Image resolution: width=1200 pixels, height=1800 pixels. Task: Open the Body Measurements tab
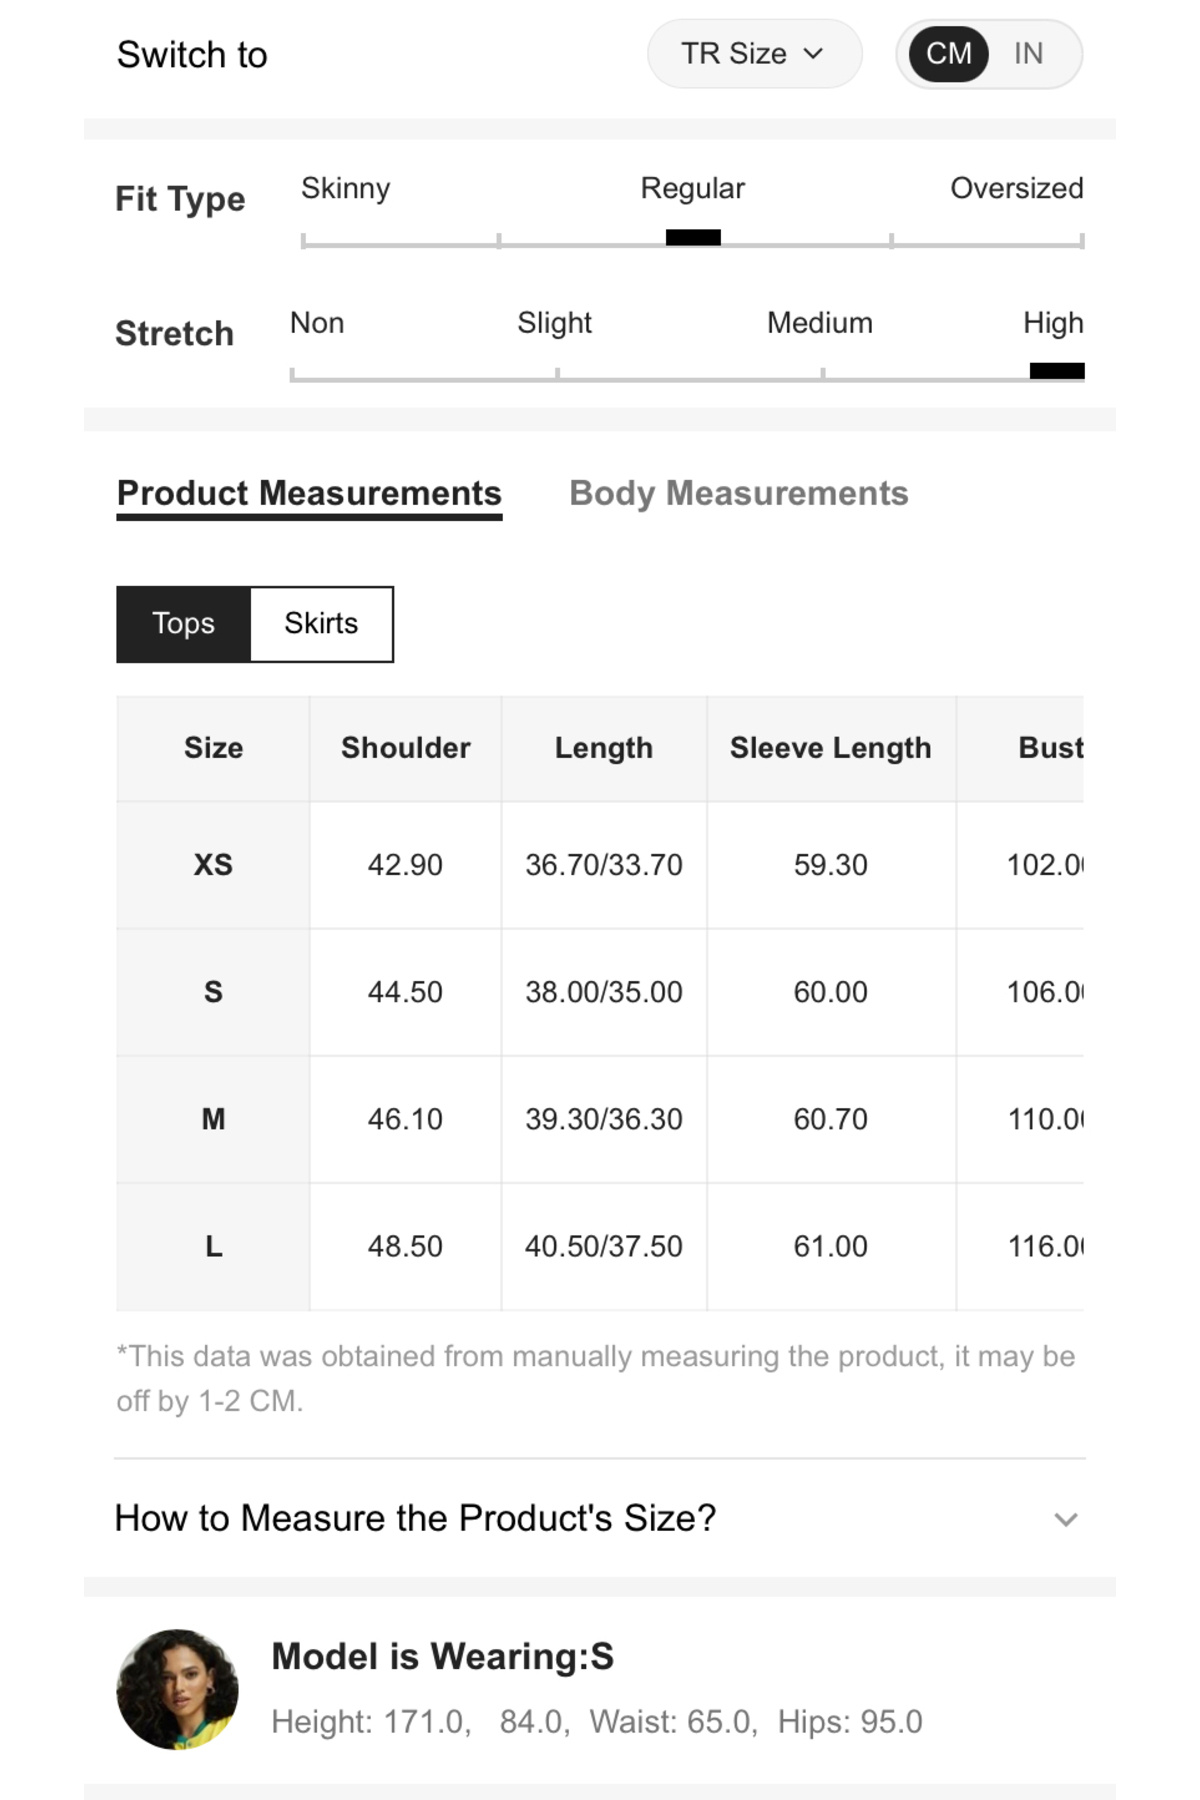coord(738,494)
